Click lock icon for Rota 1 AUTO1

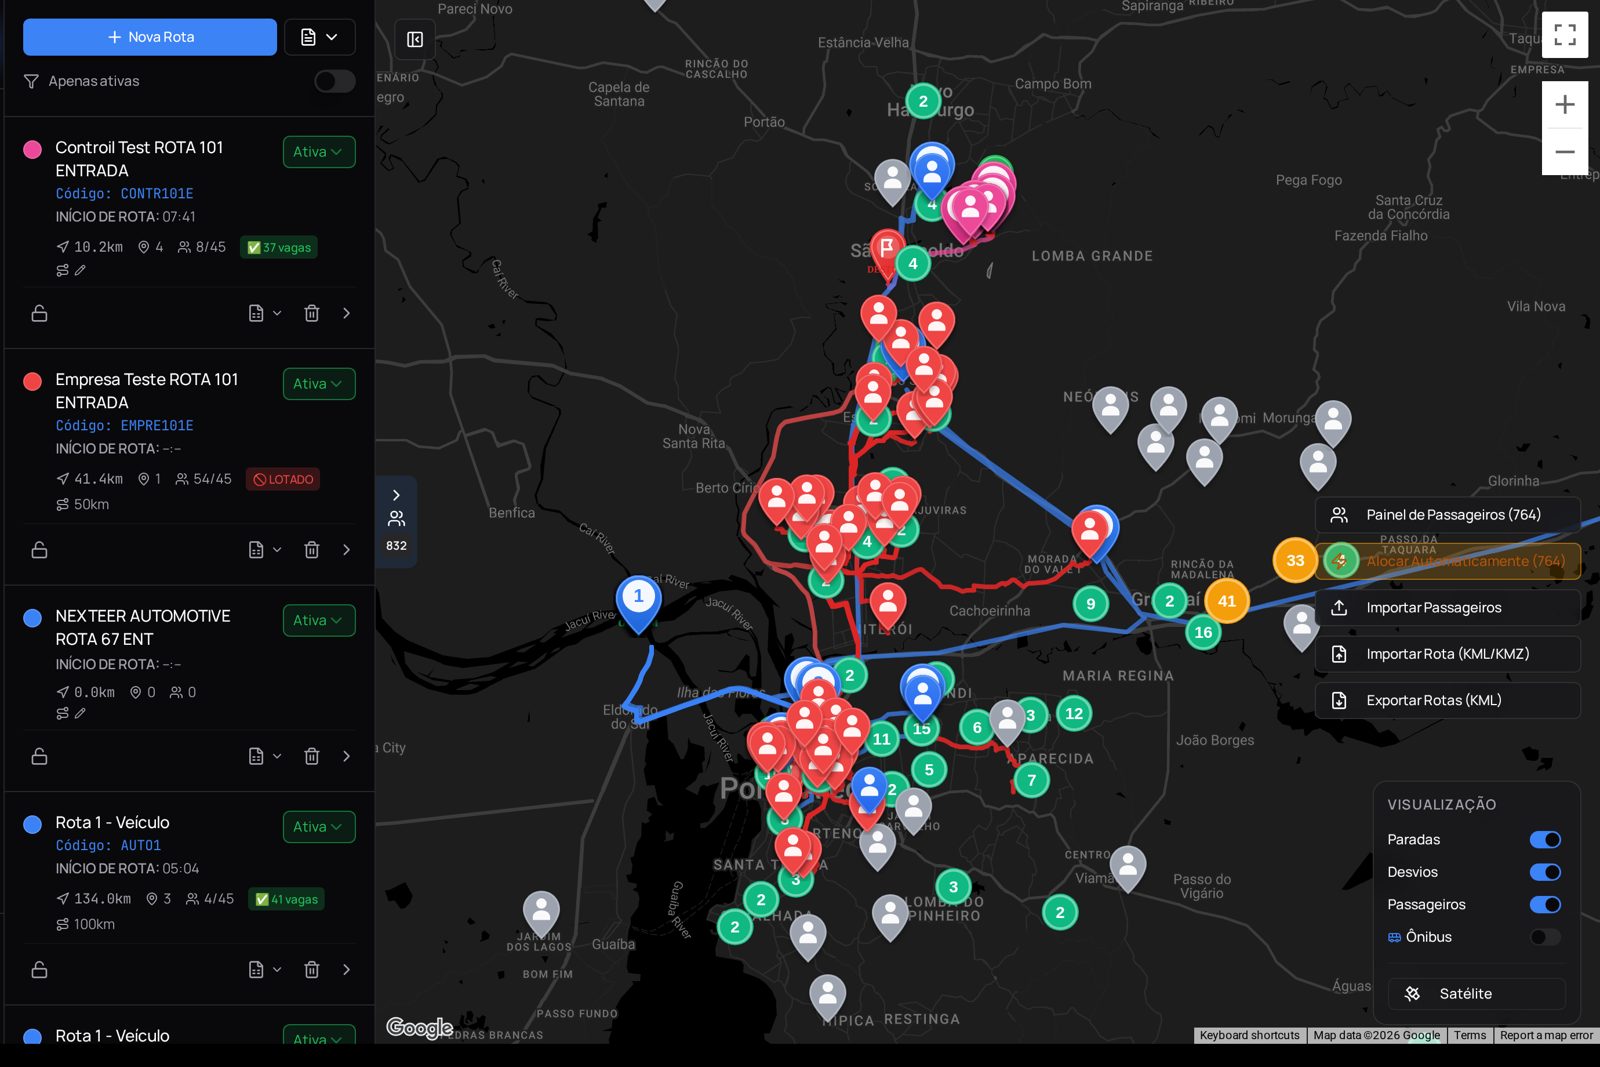tap(40, 969)
